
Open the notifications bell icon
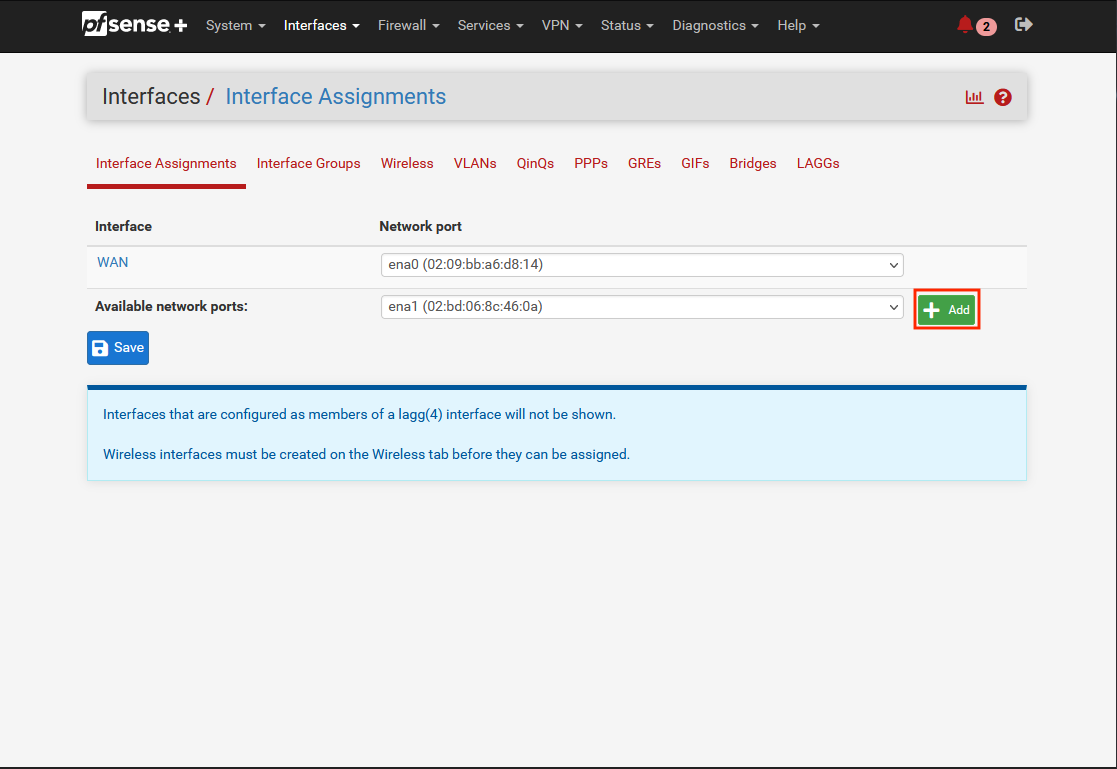(965, 25)
